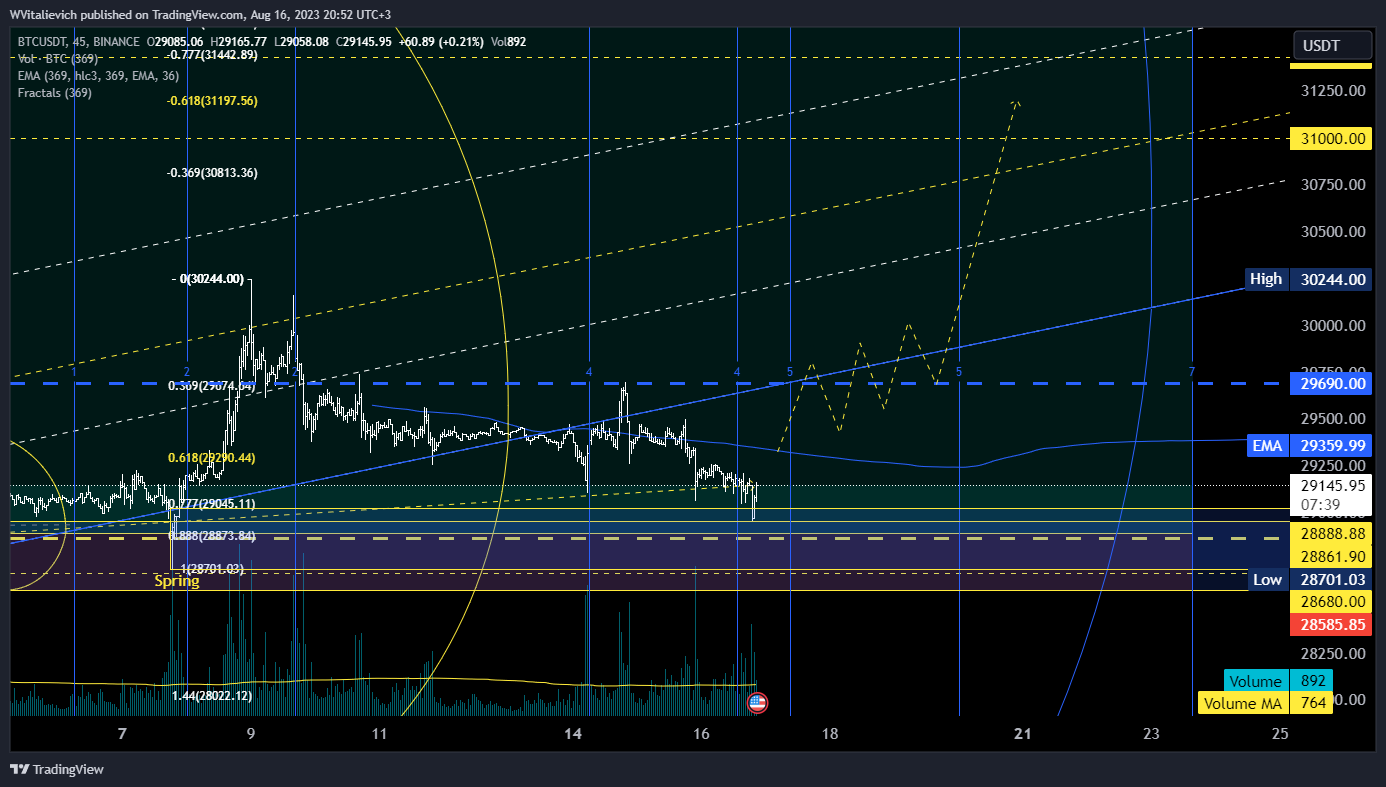Screen dimensions: 1386x787
Task: Open the USDT currency selector
Action: click(x=1331, y=45)
